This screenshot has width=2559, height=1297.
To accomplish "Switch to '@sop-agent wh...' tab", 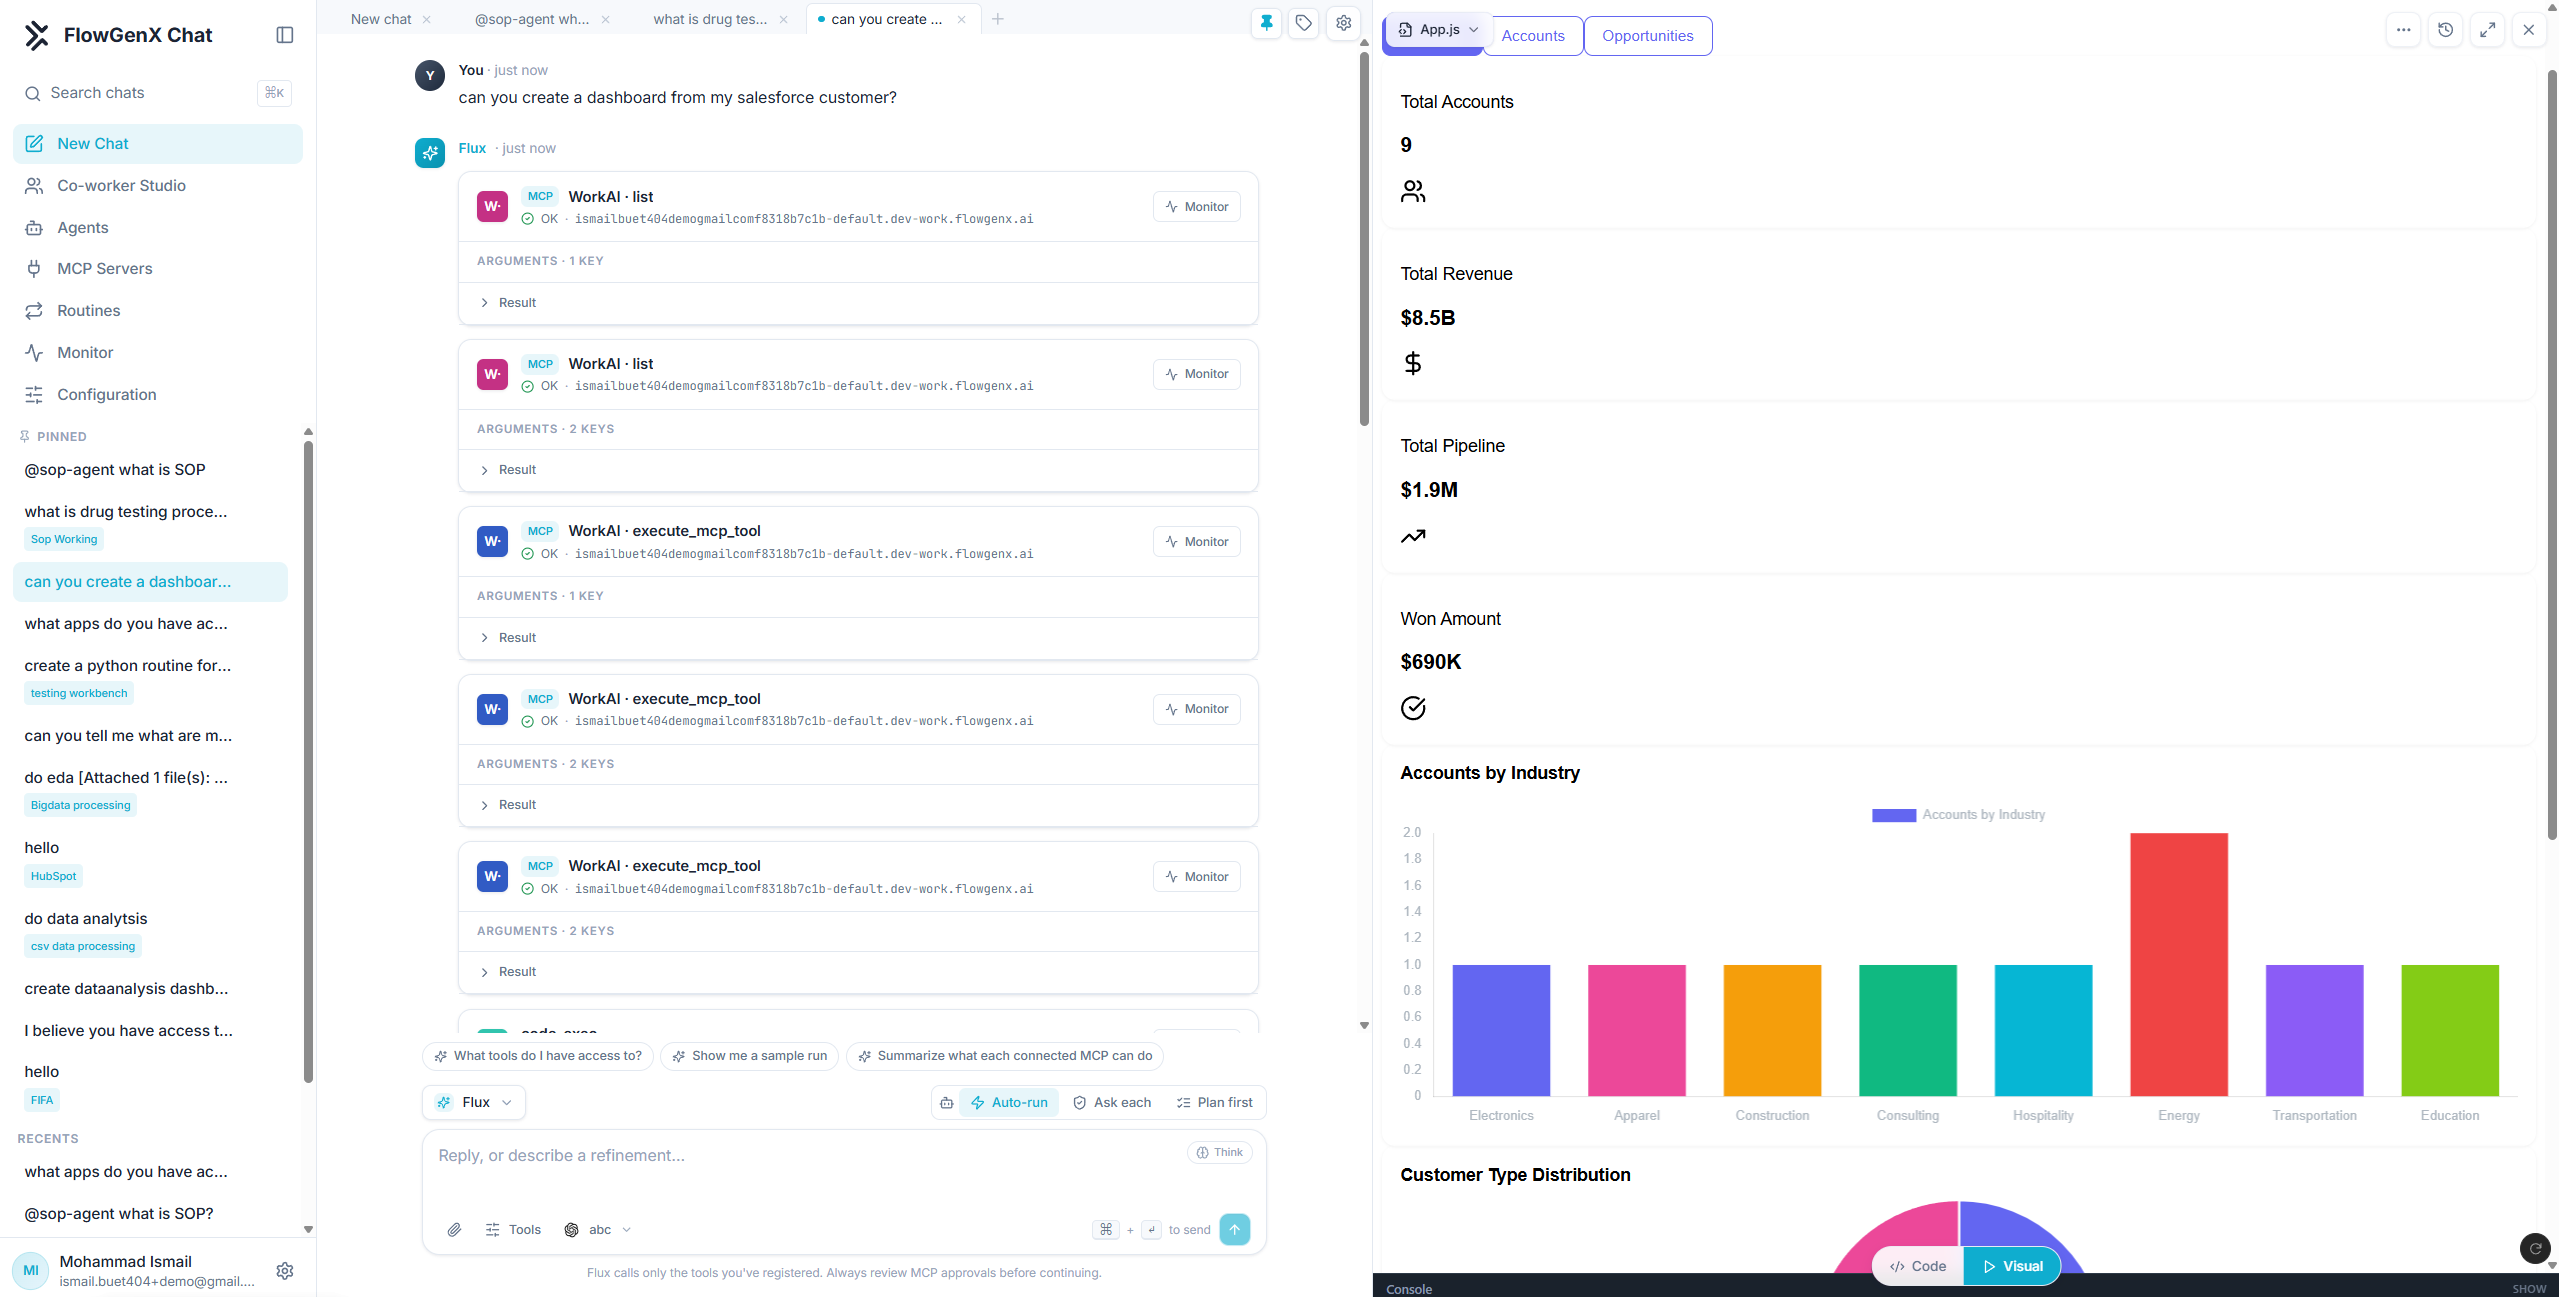I will pos(531,19).
